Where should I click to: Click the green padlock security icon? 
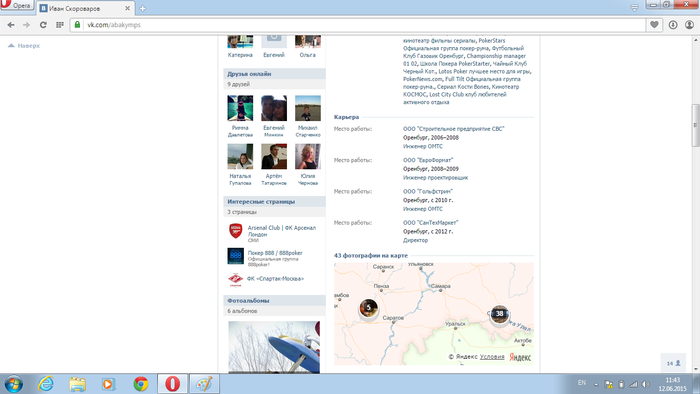pos(77,25)
